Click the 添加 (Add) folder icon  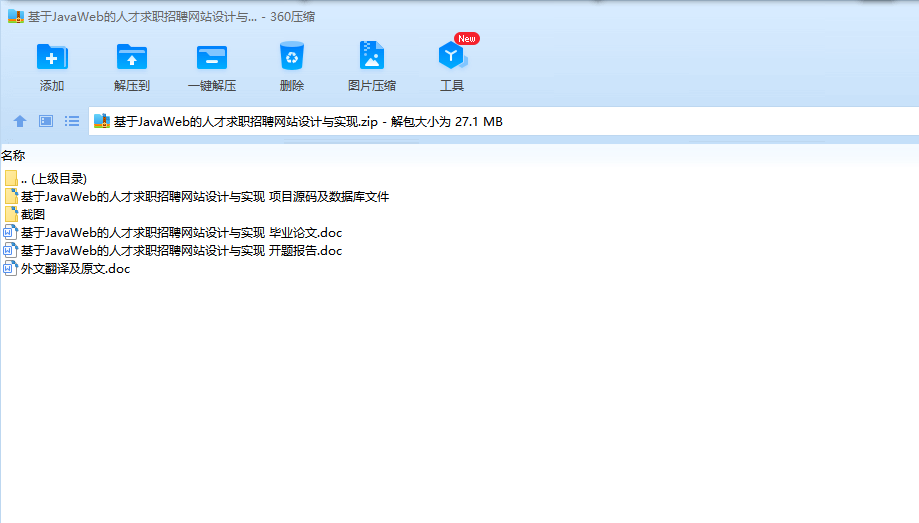point(52,57)
